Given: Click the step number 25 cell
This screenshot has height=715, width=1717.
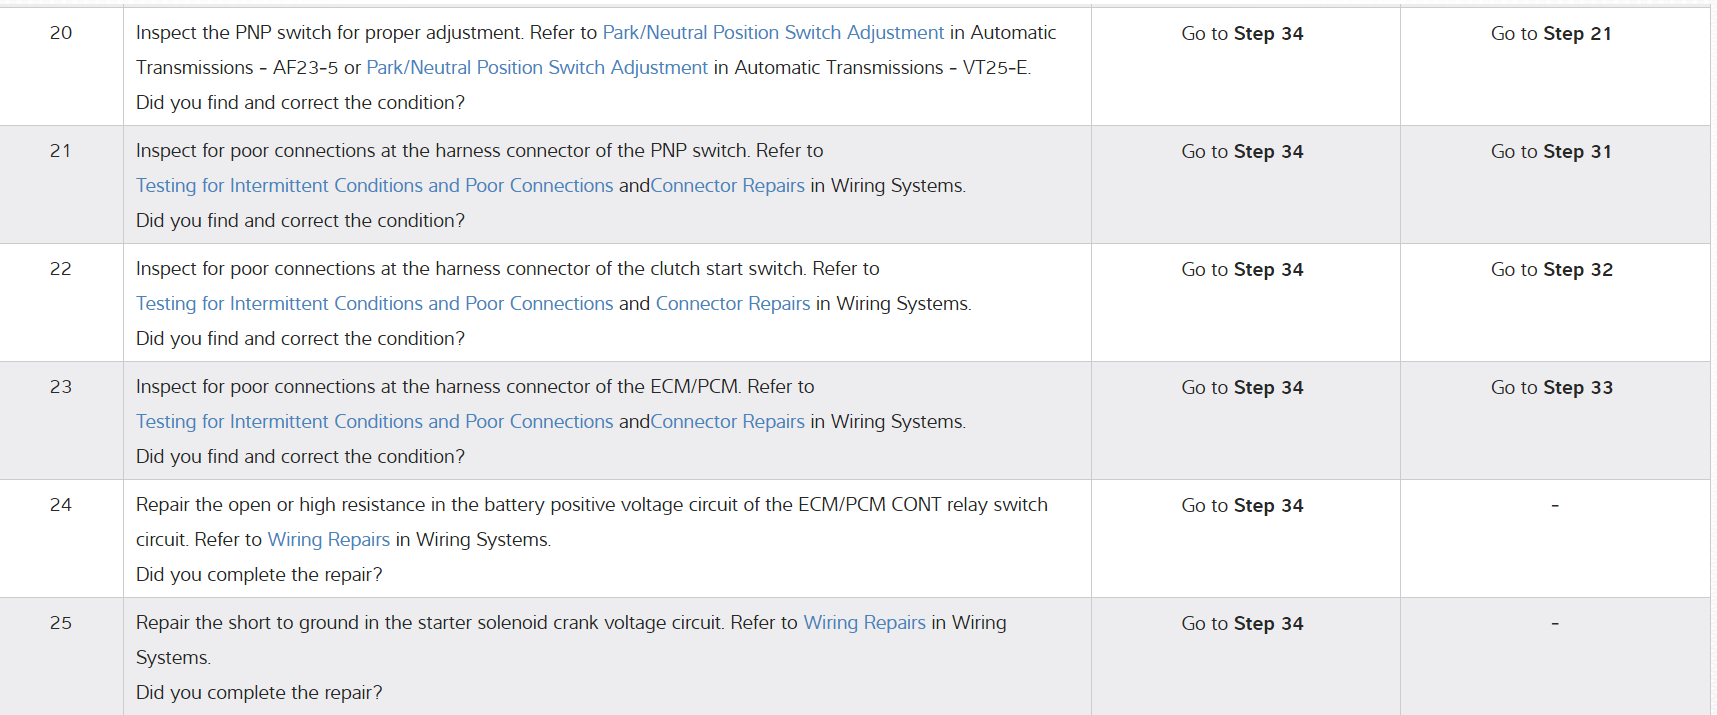Looking at the screenshot, I should tap(61, 623).
